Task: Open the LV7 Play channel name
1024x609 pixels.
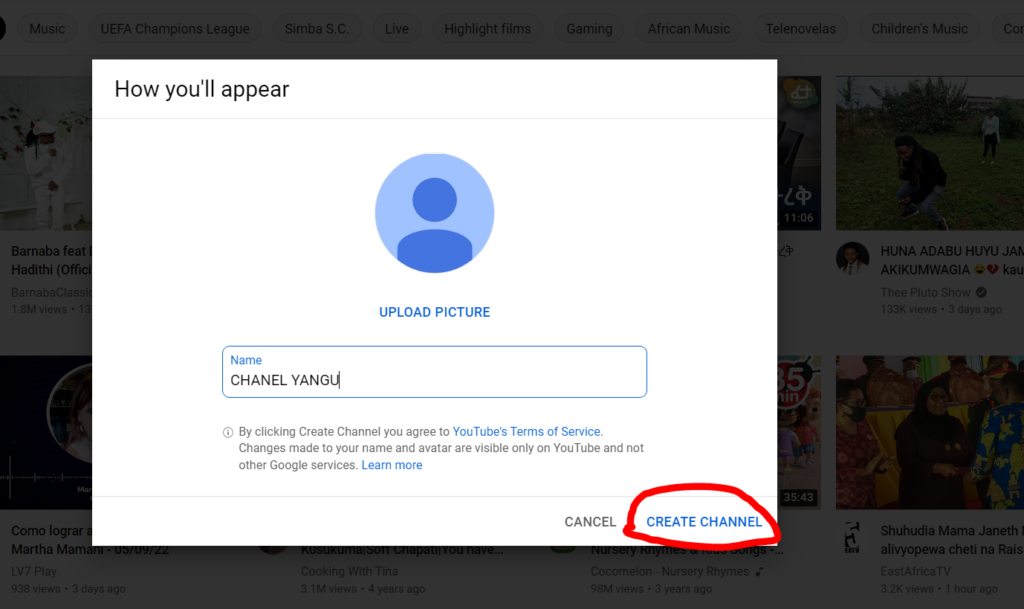Action: 34,571
